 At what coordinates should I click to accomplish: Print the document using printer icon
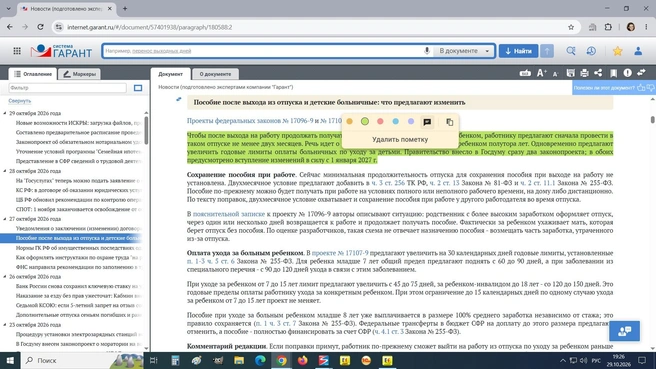[584, 73]
